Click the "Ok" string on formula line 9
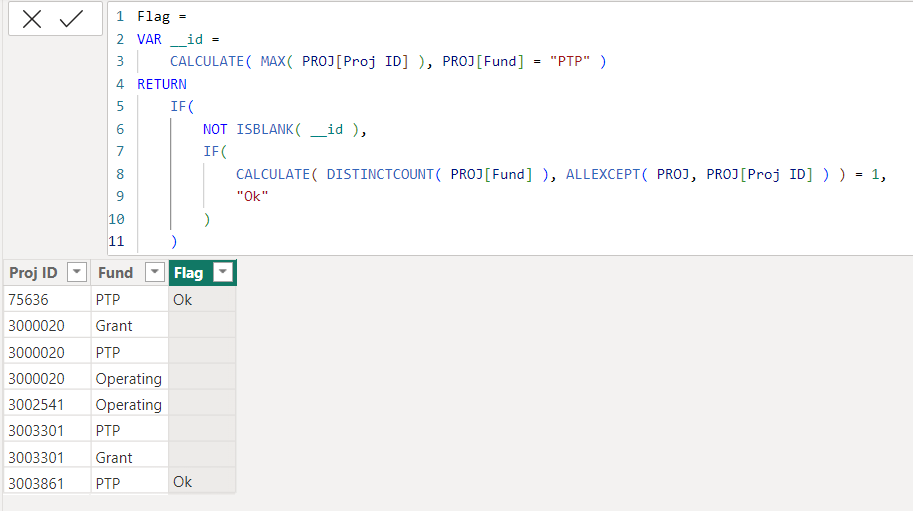913x511 pixels. coord(252,196)
